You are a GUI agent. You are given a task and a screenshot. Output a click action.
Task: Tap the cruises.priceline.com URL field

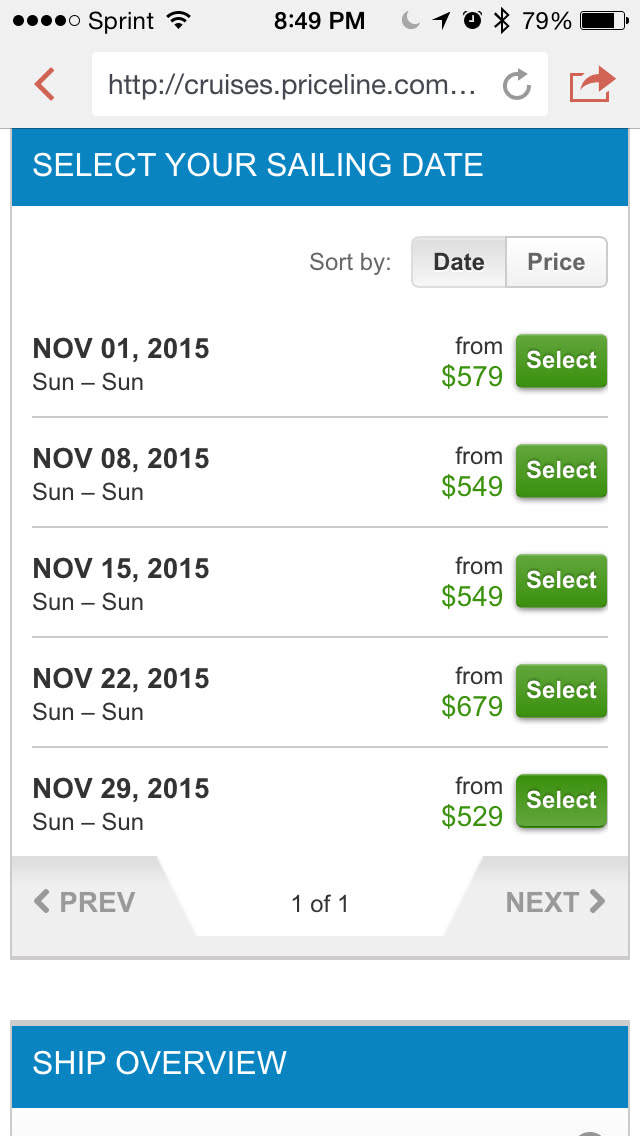coord(292,85)
